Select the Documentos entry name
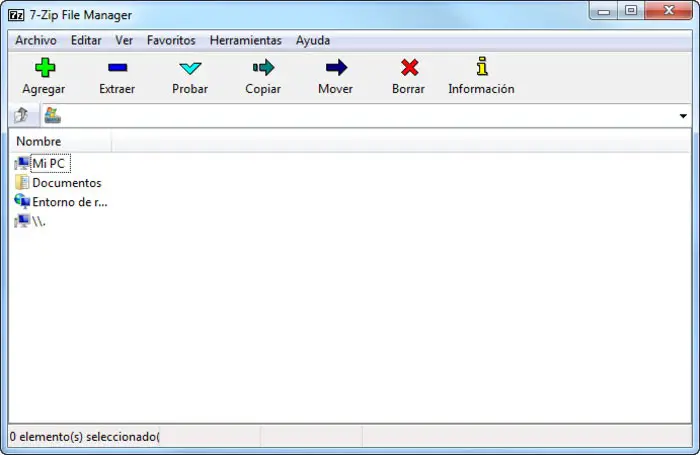 click(x=67, y=183)
